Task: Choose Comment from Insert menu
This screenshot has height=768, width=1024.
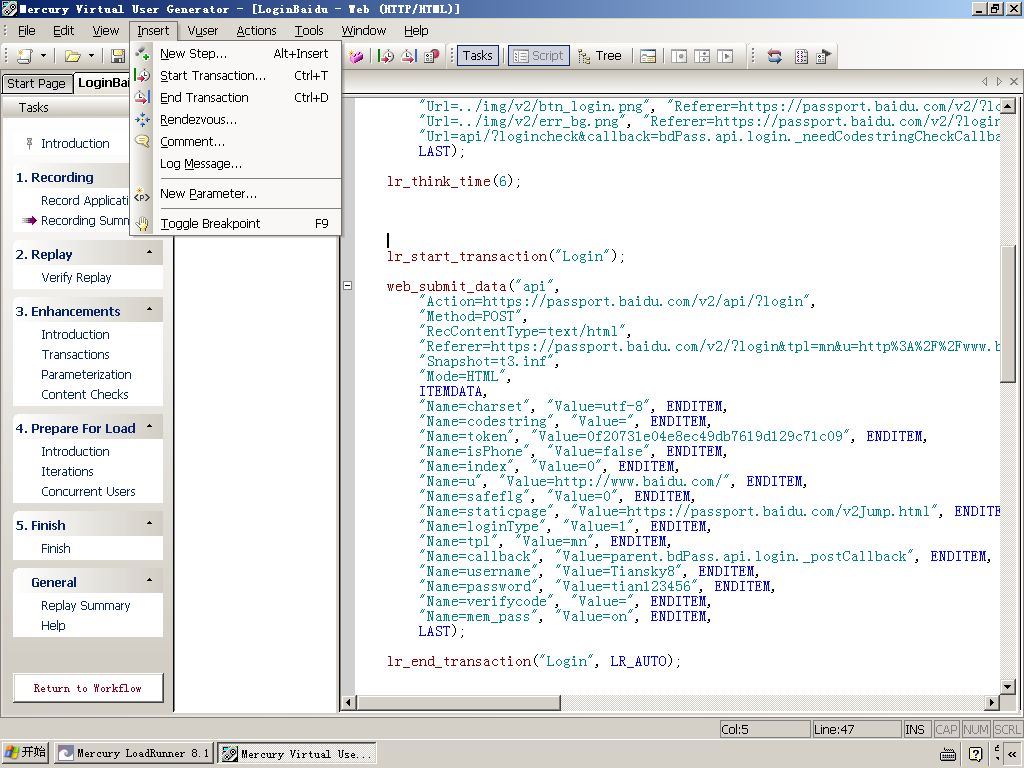Action: [236, 142]
